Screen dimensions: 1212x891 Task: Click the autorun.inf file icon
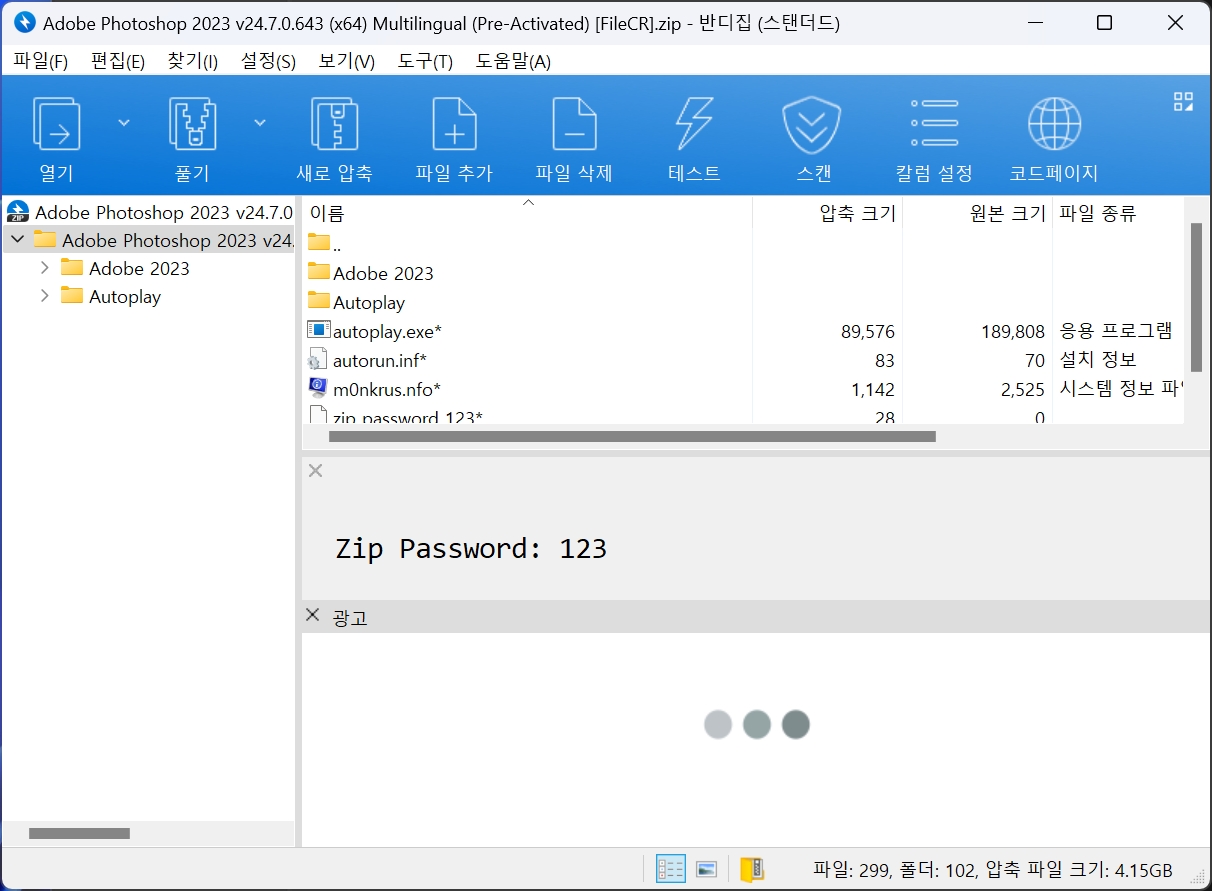pyautogui.click(x=318, y=360)
